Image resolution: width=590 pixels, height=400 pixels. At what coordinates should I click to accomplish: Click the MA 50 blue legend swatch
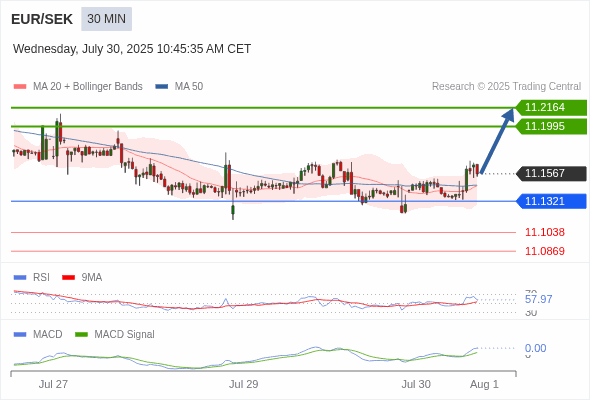point(162,87)
